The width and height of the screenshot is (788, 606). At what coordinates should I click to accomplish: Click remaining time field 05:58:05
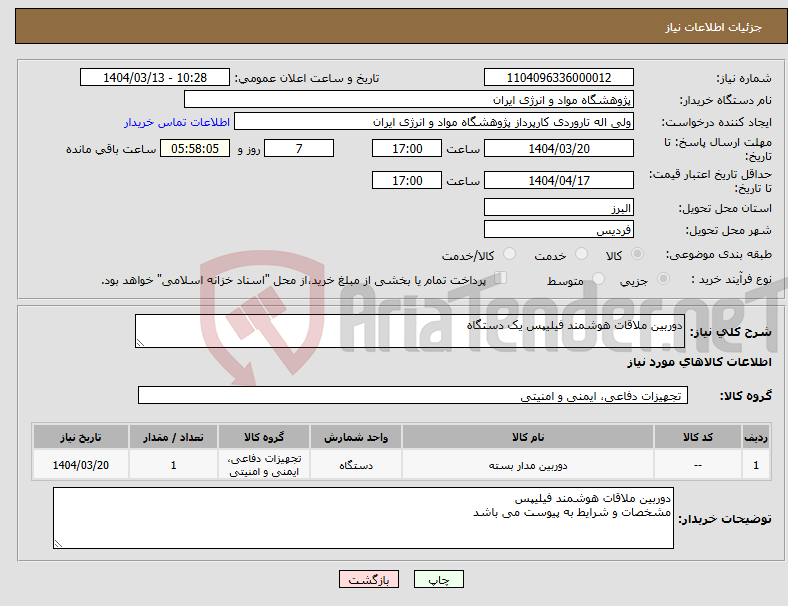coord(195,148)
